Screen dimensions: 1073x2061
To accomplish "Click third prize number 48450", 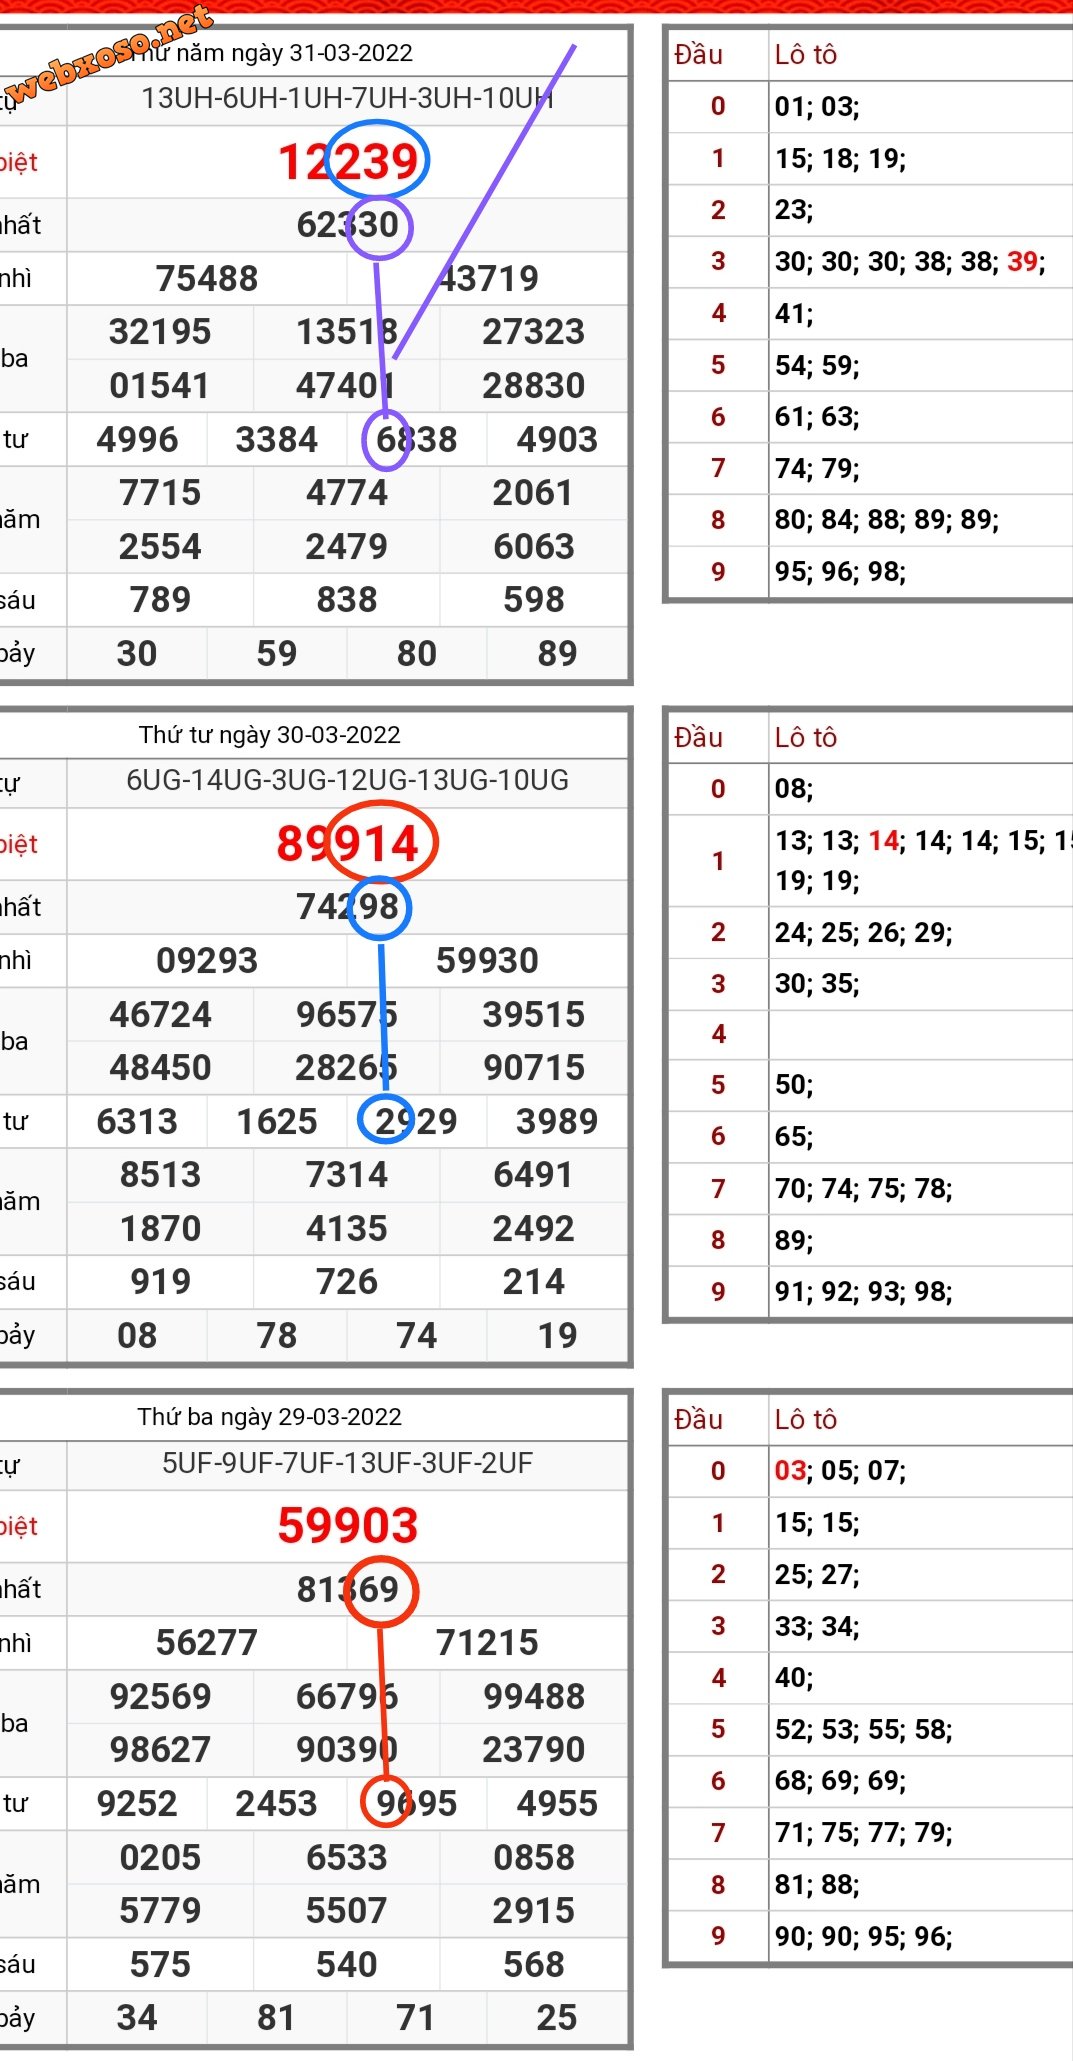I will [x=160, y=1067].
